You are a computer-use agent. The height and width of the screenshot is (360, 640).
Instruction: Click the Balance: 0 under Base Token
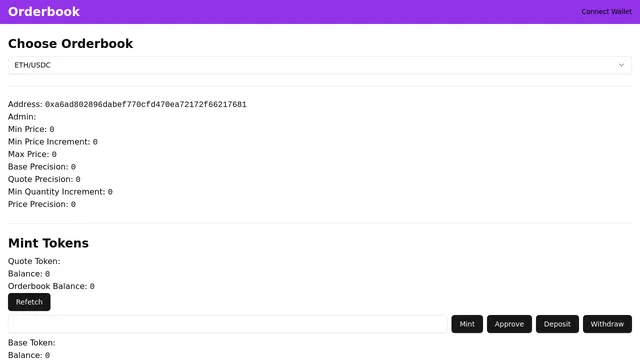pyautogui.click(x=29, y=355)
